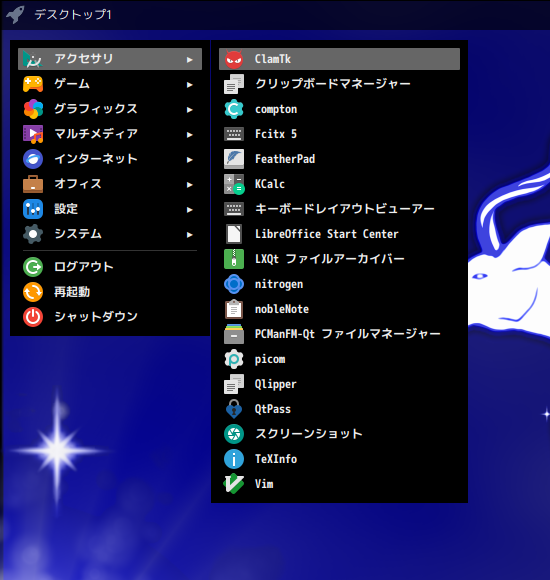This screenshot has height=580, width=550.
Task: Click the 設定 blue sliders icon
Action: click(33, 209)
